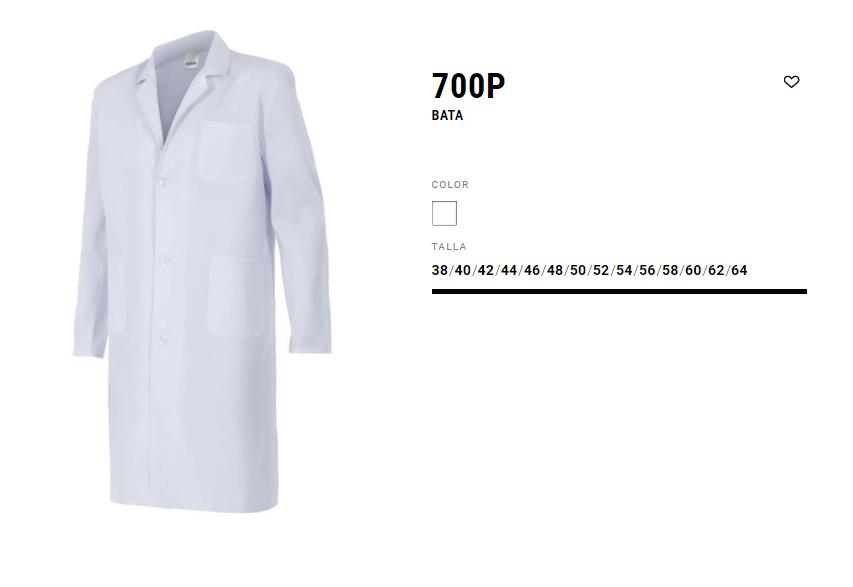This screenshot has height=587, width=853.
Task: Choose size 60
Action: pyautogui.click(x=693, y=270)
